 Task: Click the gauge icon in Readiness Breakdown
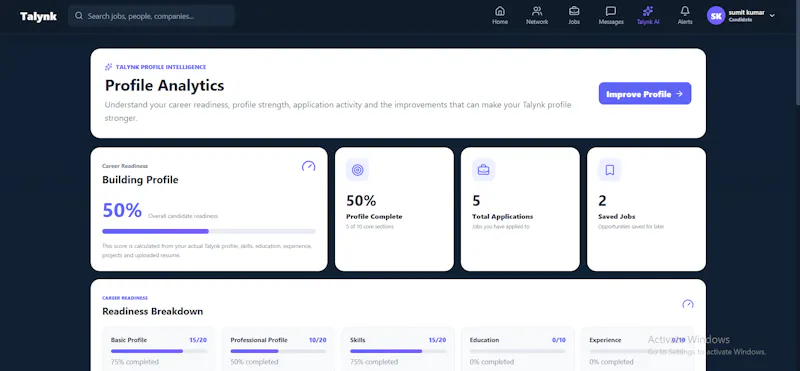[688, 305]
